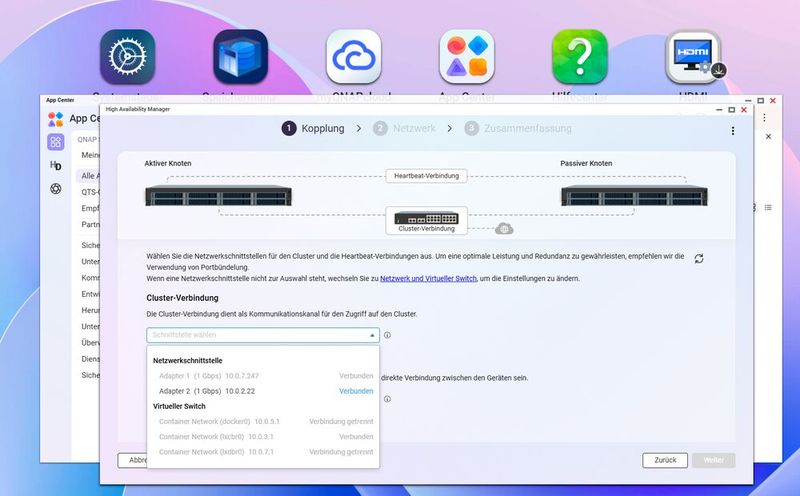Click the refresh icon beside the description
Viewport: 800px width, 496px height.
pyautogui.click(x=699, y=259)
